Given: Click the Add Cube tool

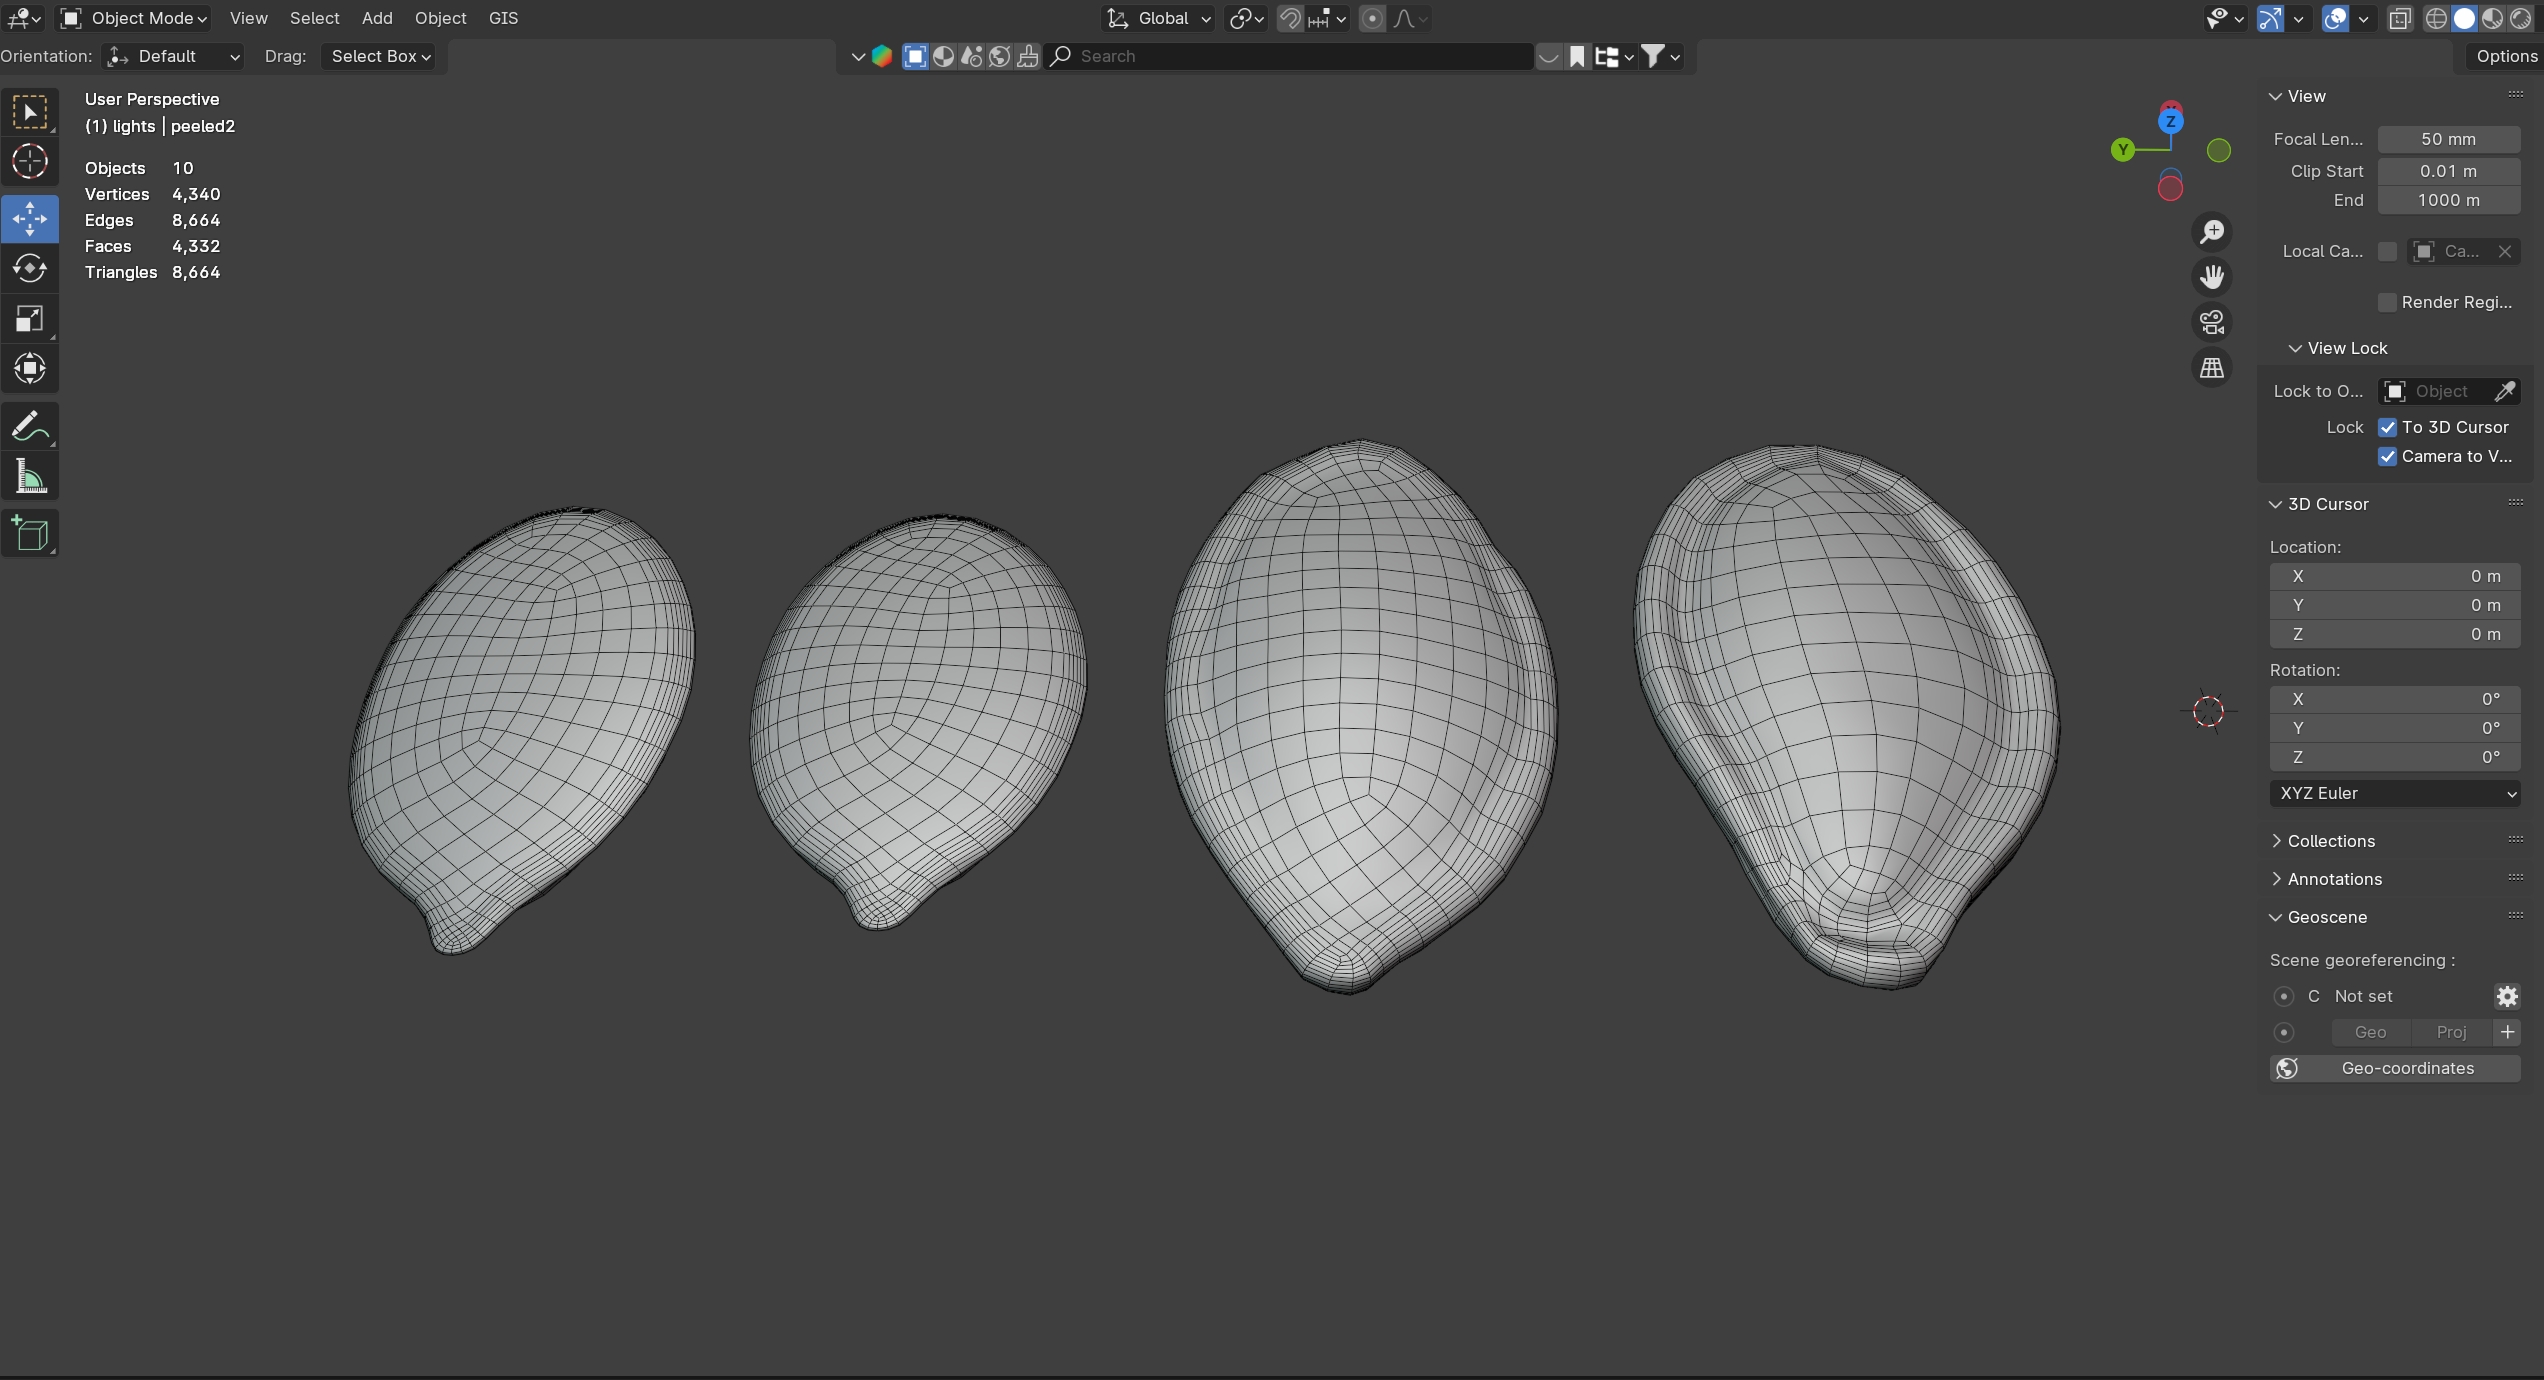Looking at the screenshot, I should point(30,534).
